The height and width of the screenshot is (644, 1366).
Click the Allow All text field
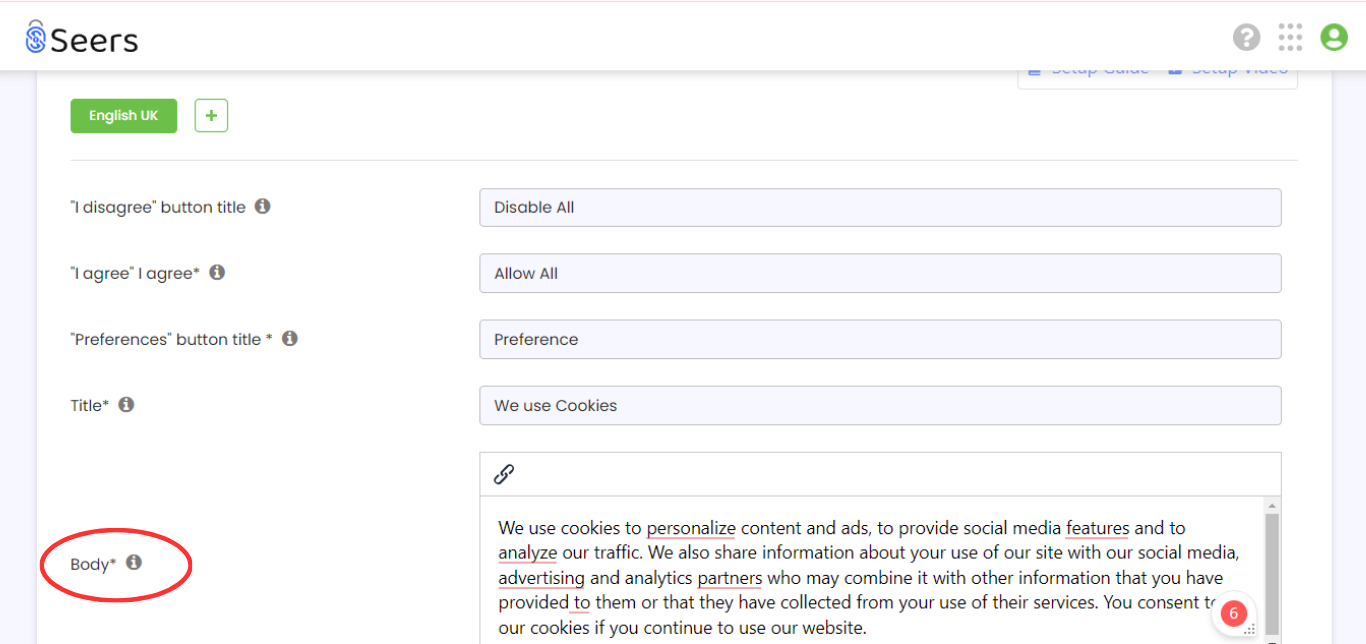pyautogui.click(x=880, y=273)
